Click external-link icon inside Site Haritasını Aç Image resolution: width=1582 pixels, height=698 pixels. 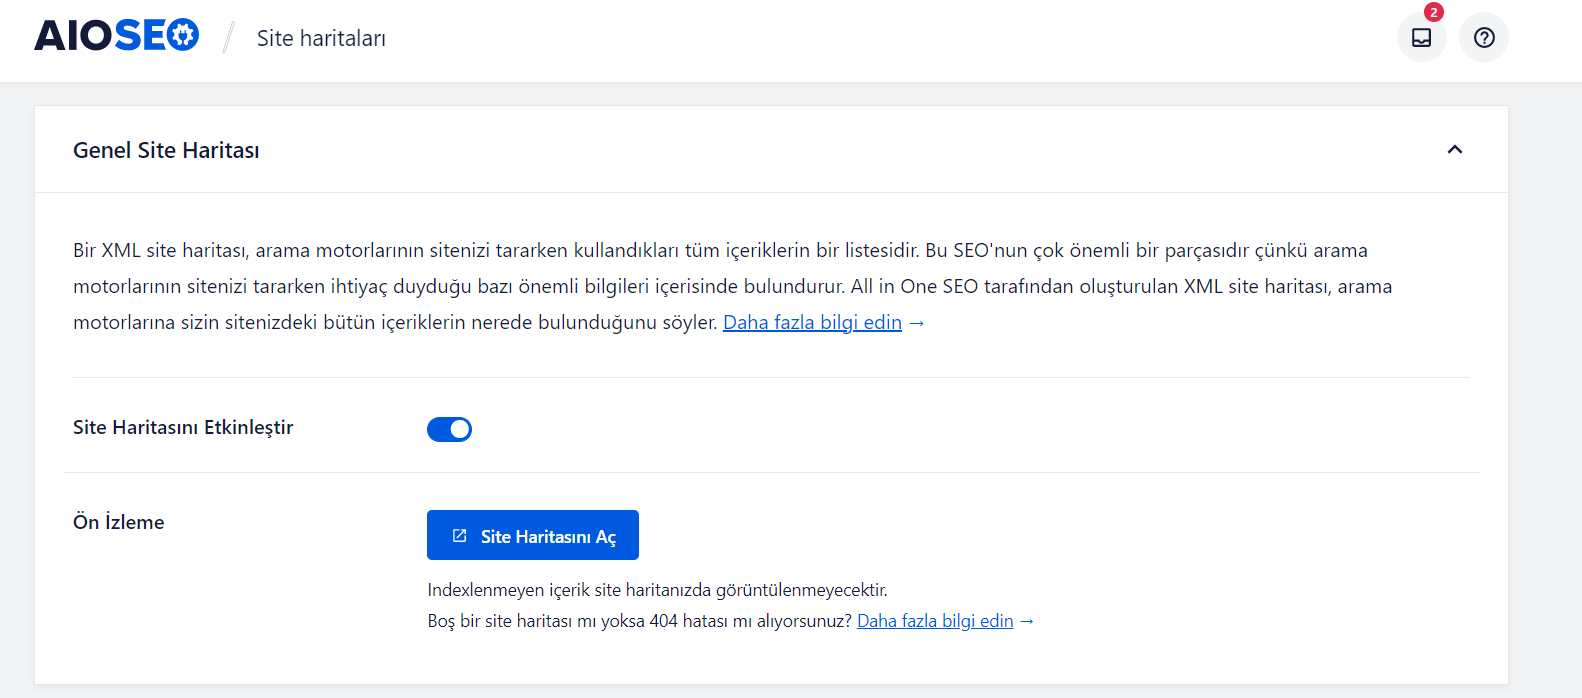tap(460, 536)
